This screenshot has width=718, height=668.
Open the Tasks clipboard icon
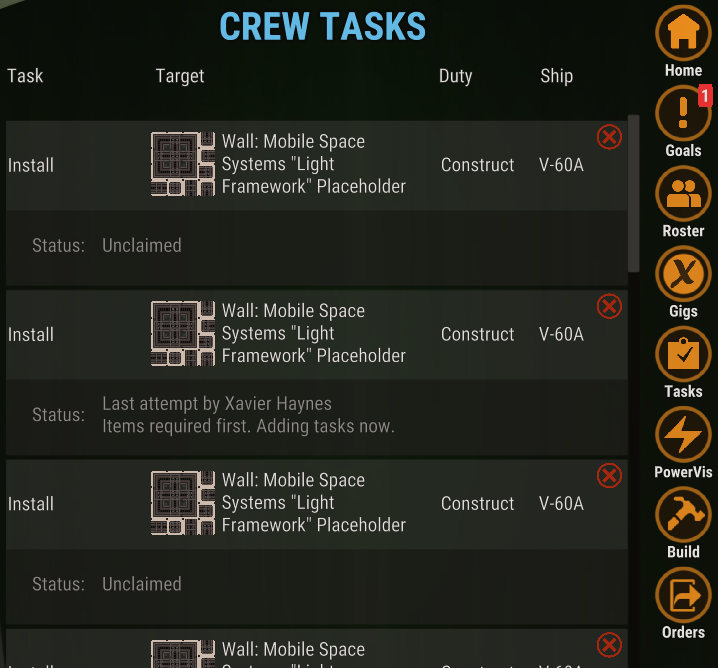683,355
